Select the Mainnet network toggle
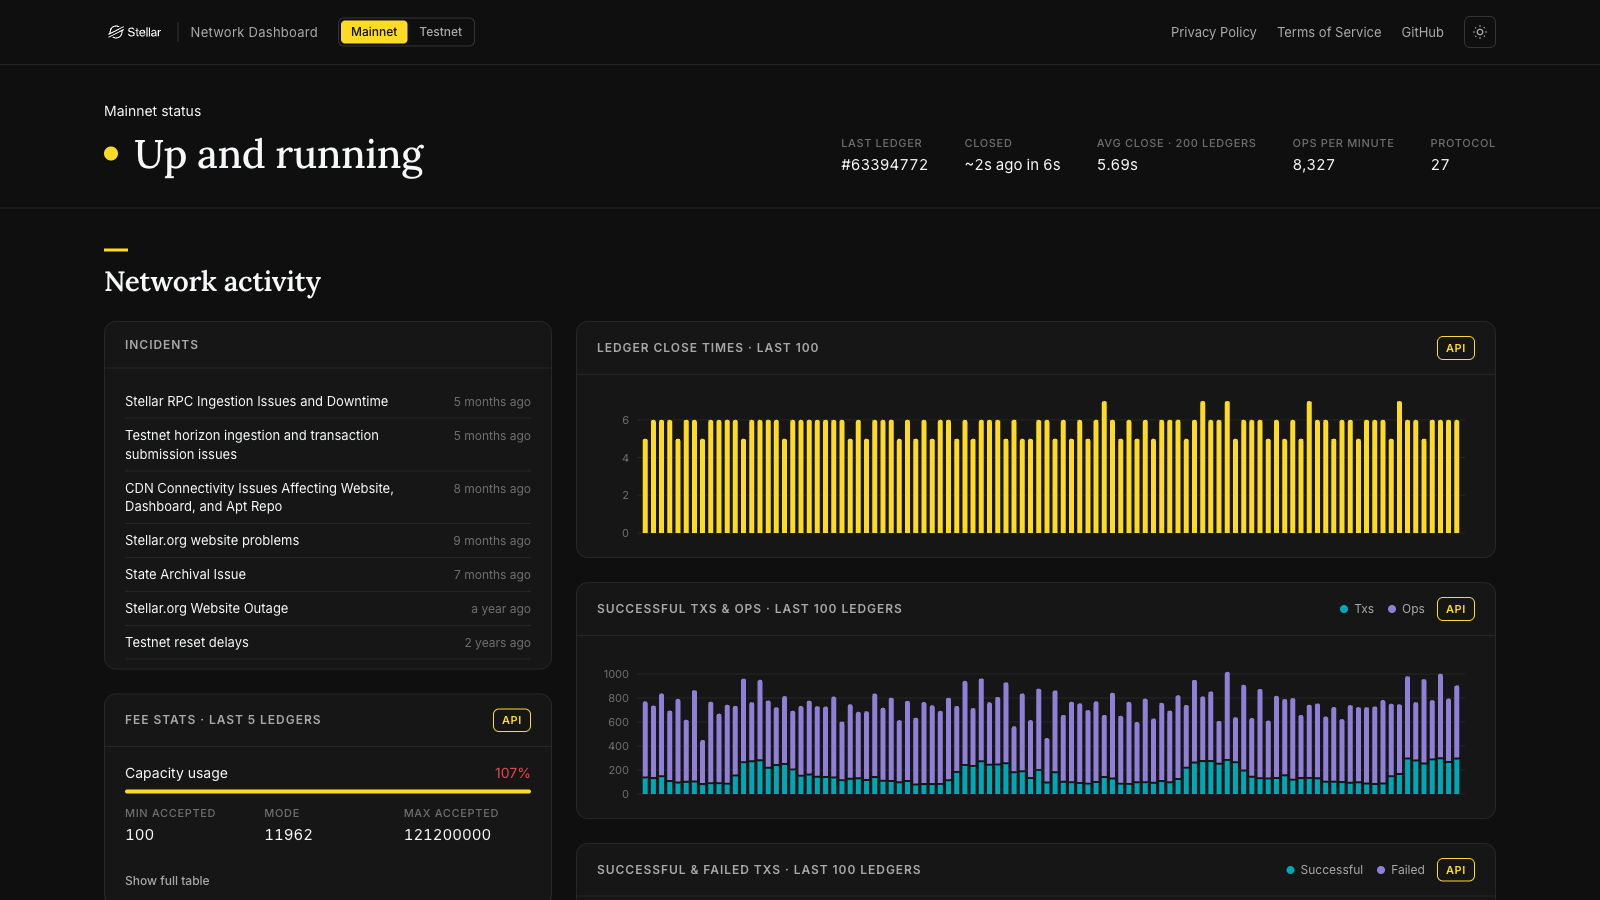The width and height of the screenshot is (1600, 900). (374, 32)
